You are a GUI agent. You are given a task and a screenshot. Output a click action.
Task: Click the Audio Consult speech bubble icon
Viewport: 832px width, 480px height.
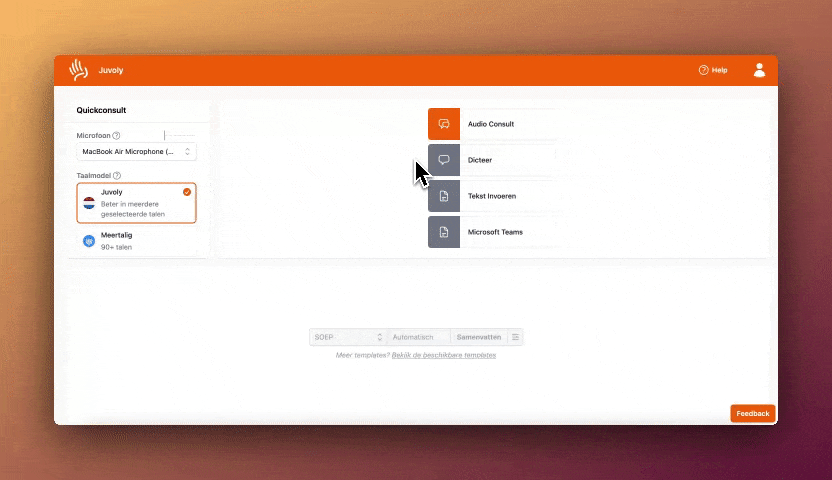click(x=444, y=124)
